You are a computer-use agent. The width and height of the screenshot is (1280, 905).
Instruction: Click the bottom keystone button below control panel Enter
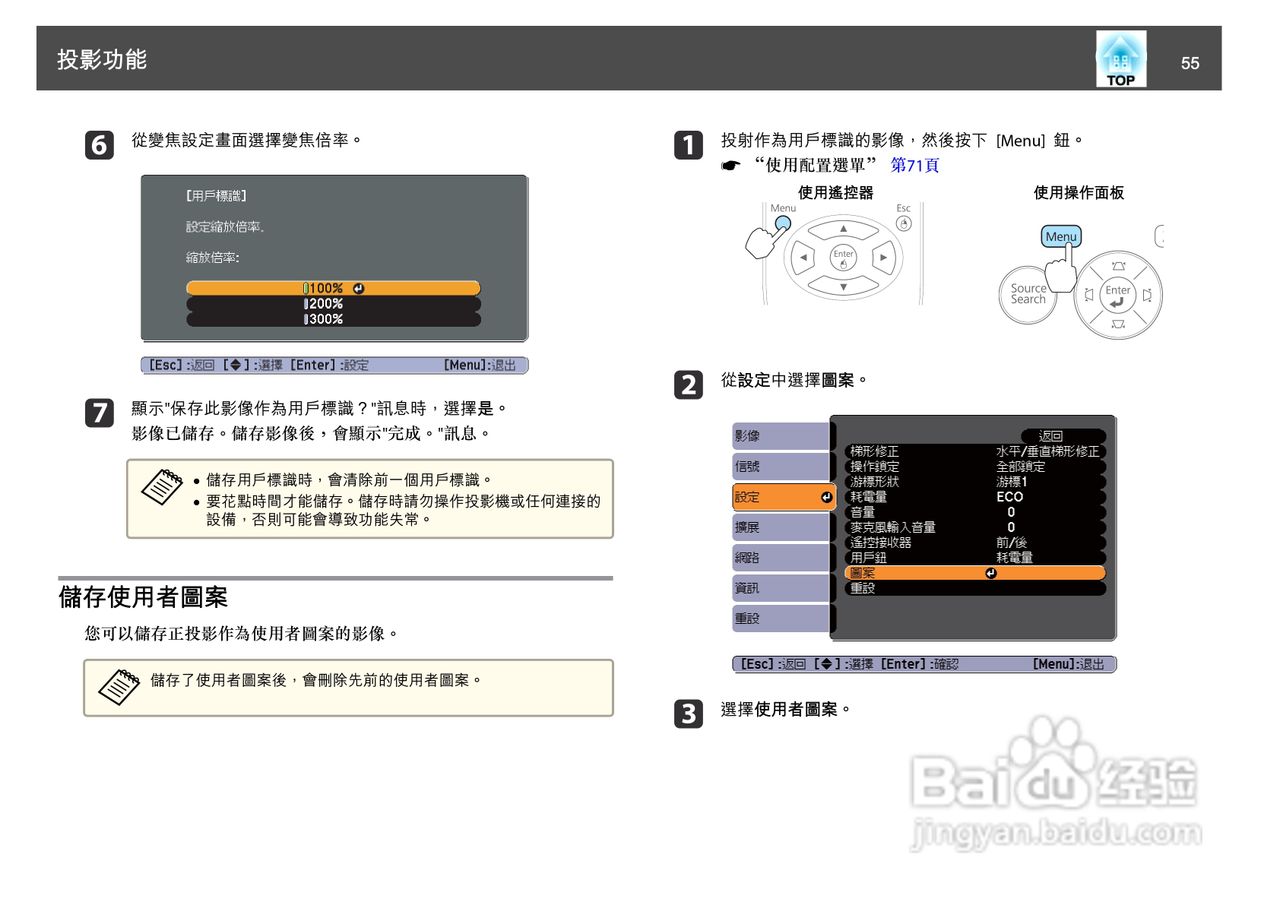tap(1118, 324)
